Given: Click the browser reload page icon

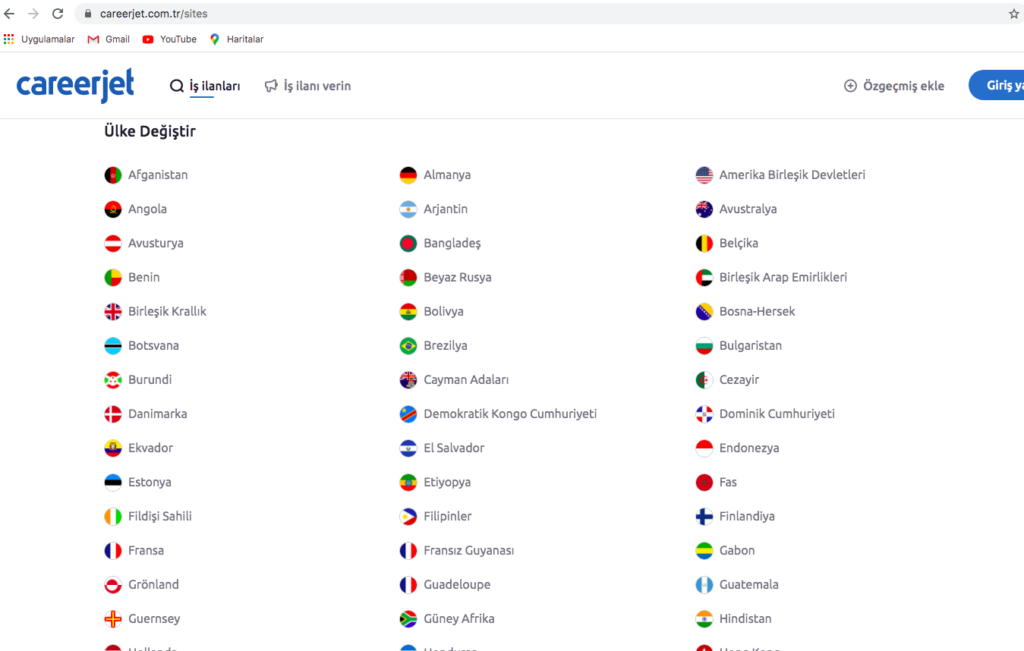Looking at the screenshot, I should [x=57, y=14].
